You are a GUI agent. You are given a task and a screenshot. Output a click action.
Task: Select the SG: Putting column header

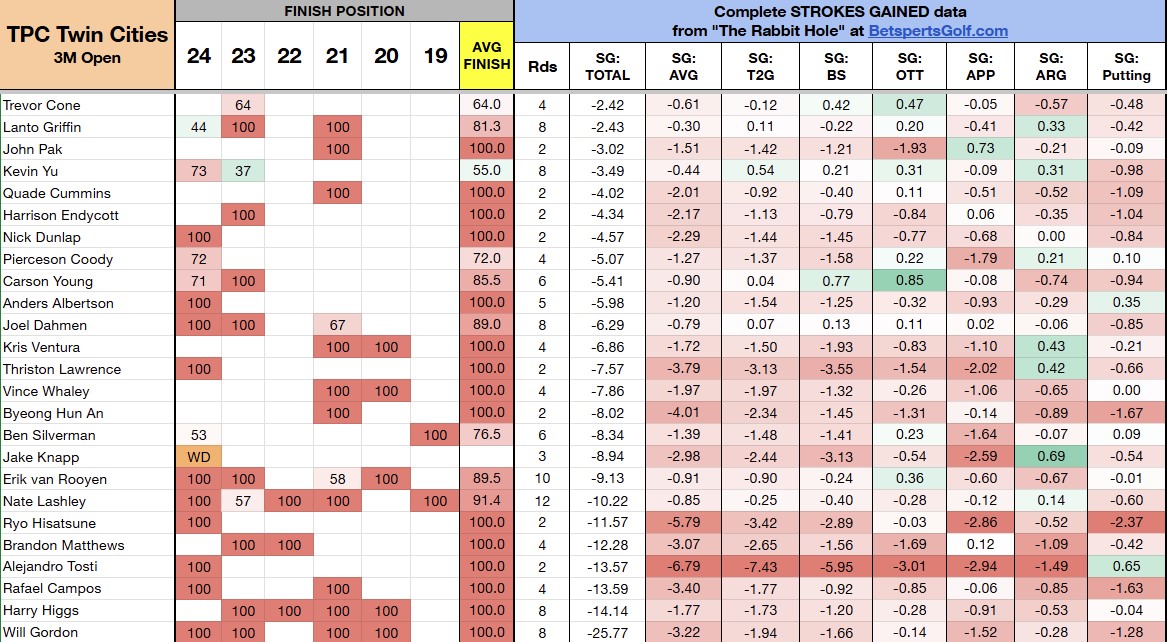click(x=1126, y=66)
